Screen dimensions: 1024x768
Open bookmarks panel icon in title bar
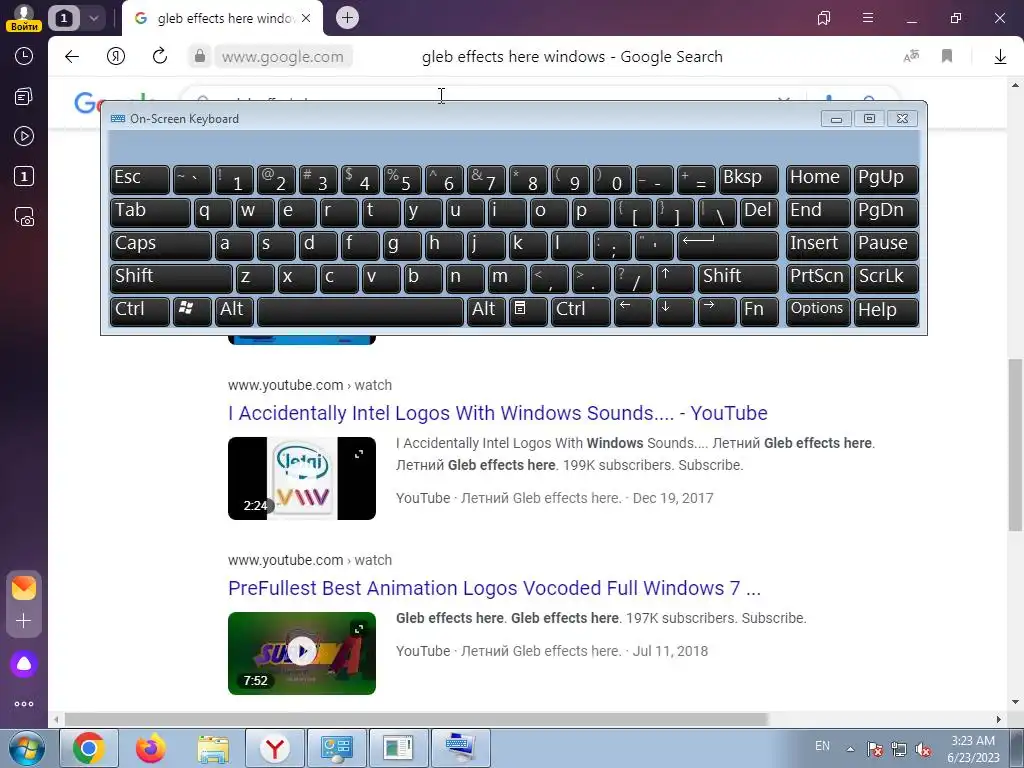click(824, 18)
